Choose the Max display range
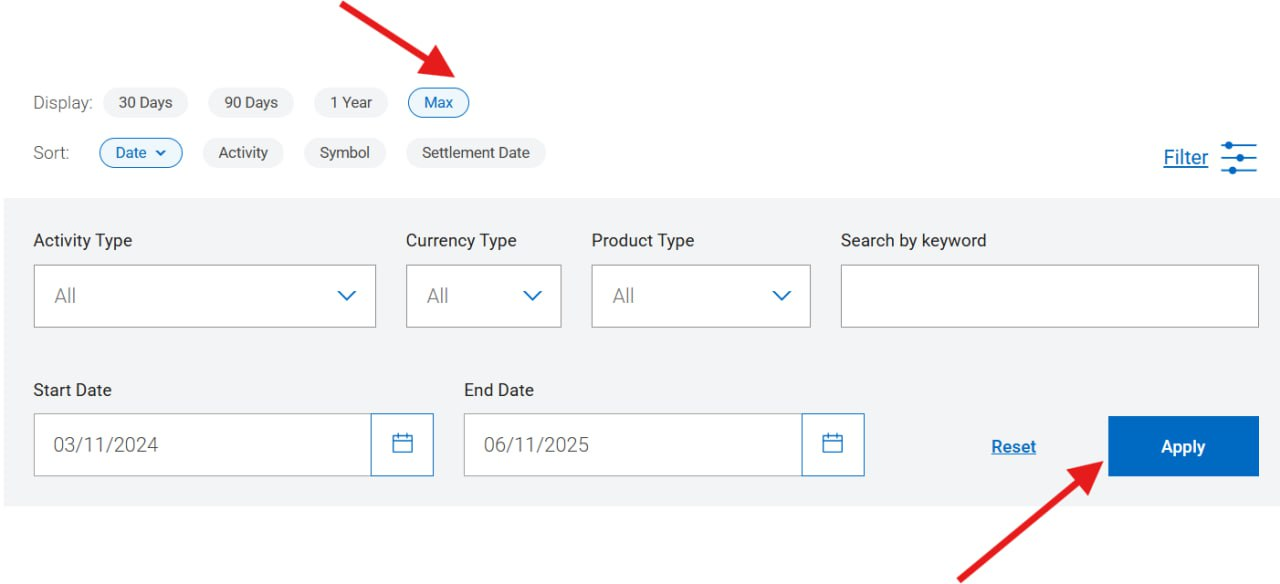 [438, 102]
